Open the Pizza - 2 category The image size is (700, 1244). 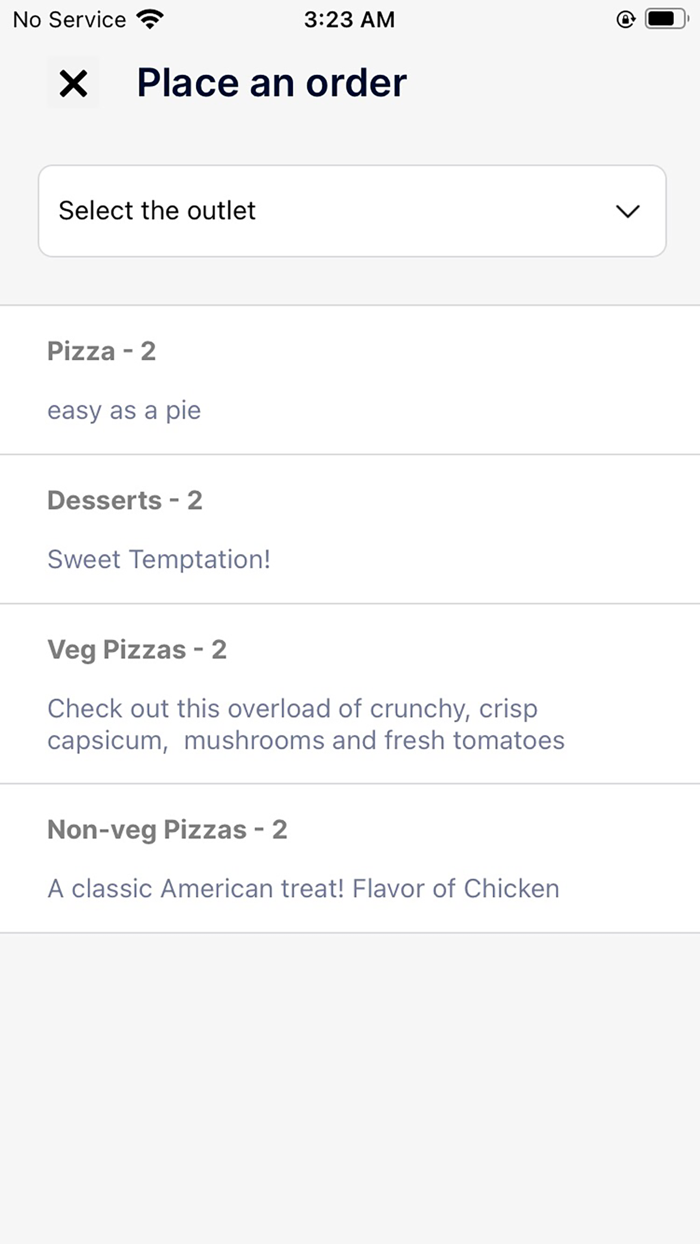coord(101,351)
